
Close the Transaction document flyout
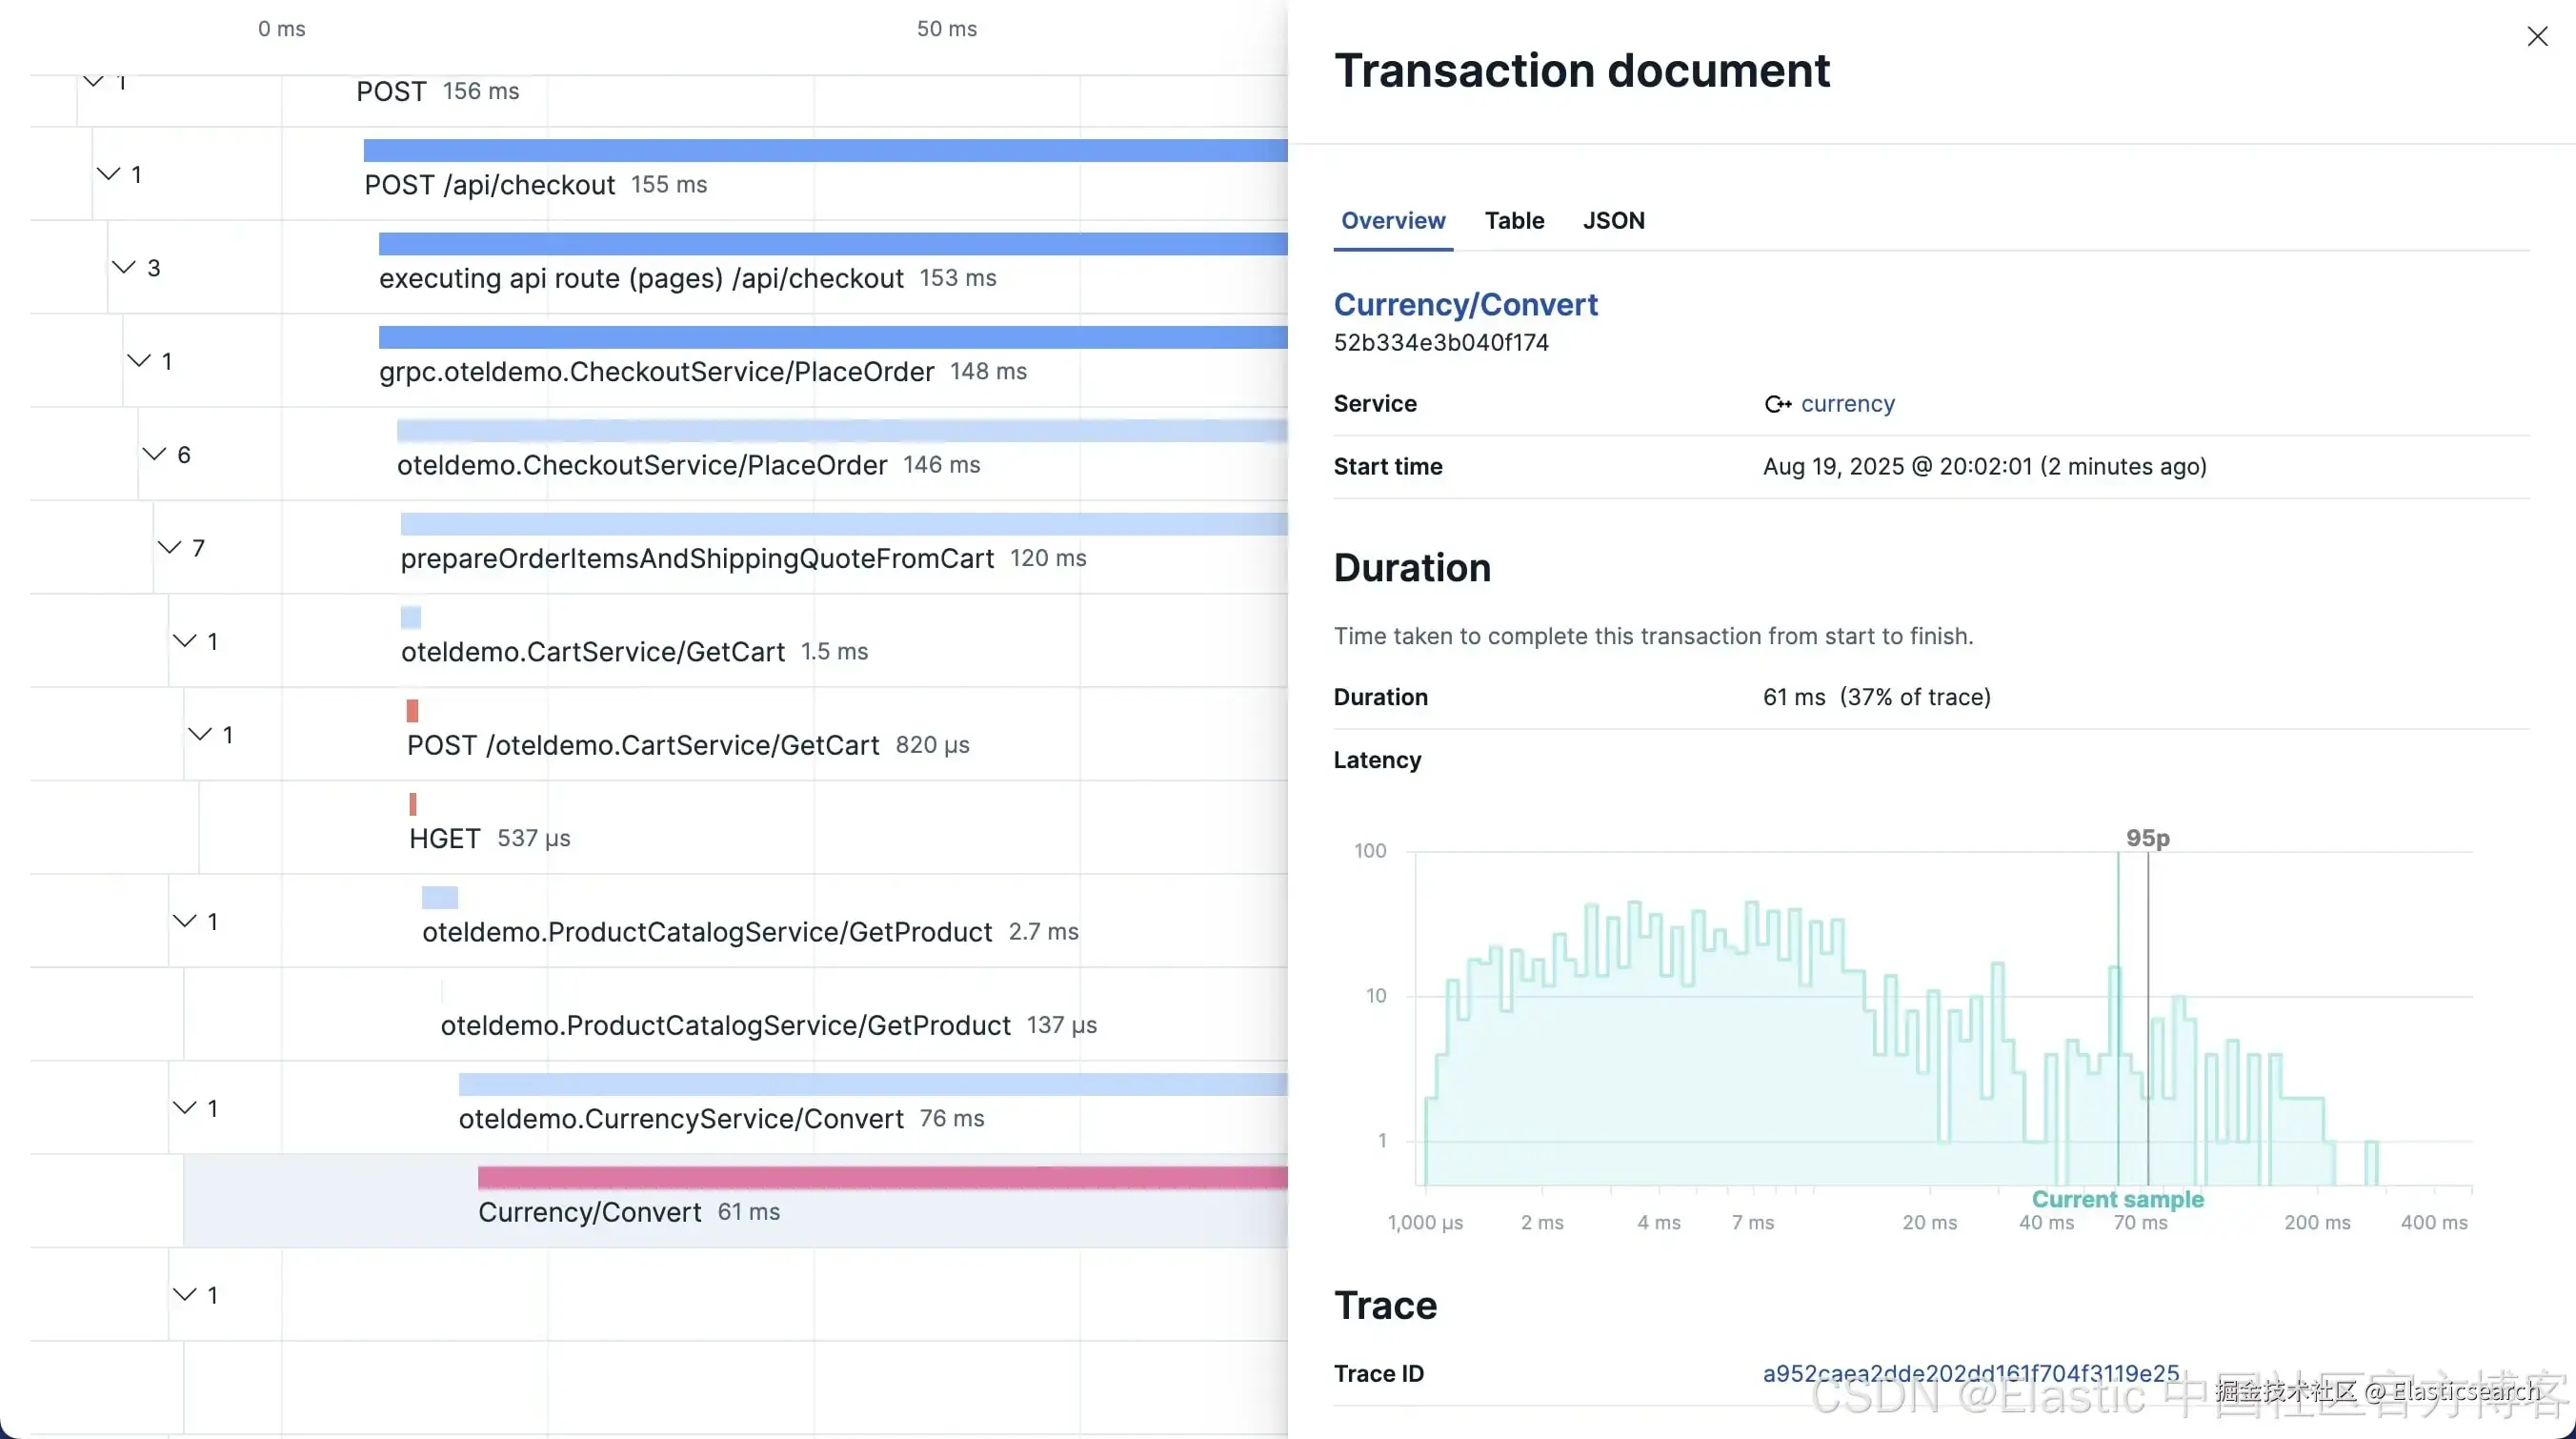[x=2537, y=37]
